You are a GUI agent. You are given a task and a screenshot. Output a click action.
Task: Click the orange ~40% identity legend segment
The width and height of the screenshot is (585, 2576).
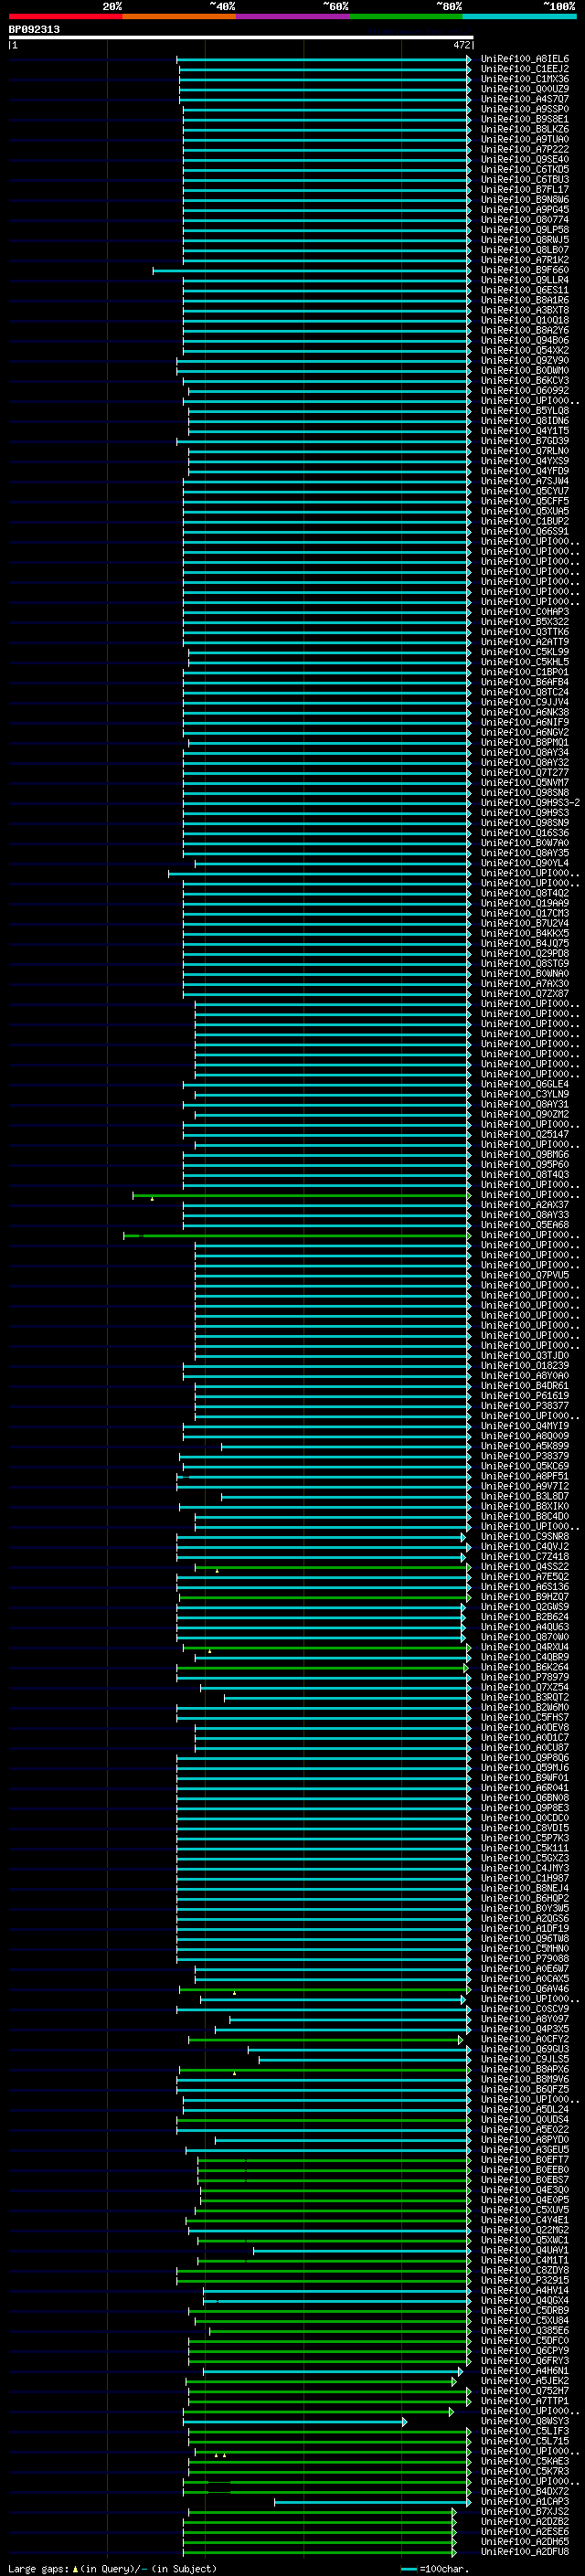[179, 16]
